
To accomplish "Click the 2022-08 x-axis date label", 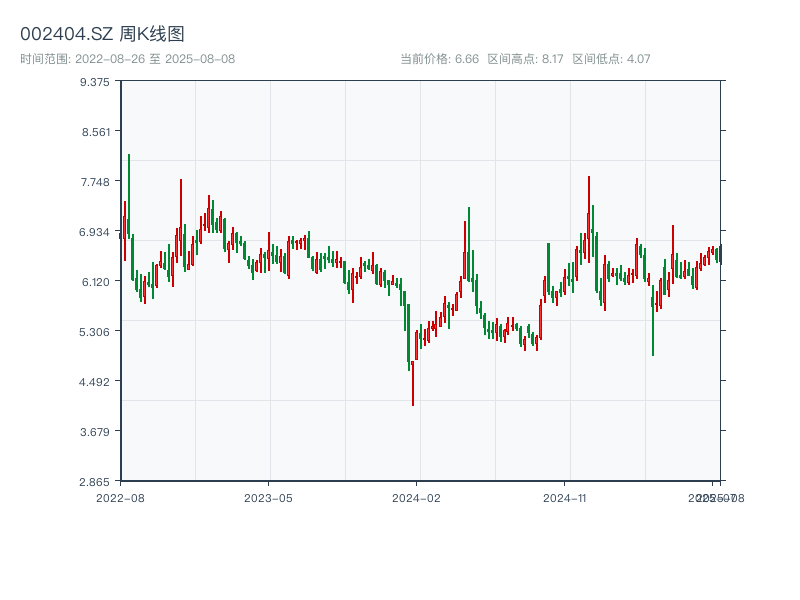I will coord(120,497).
